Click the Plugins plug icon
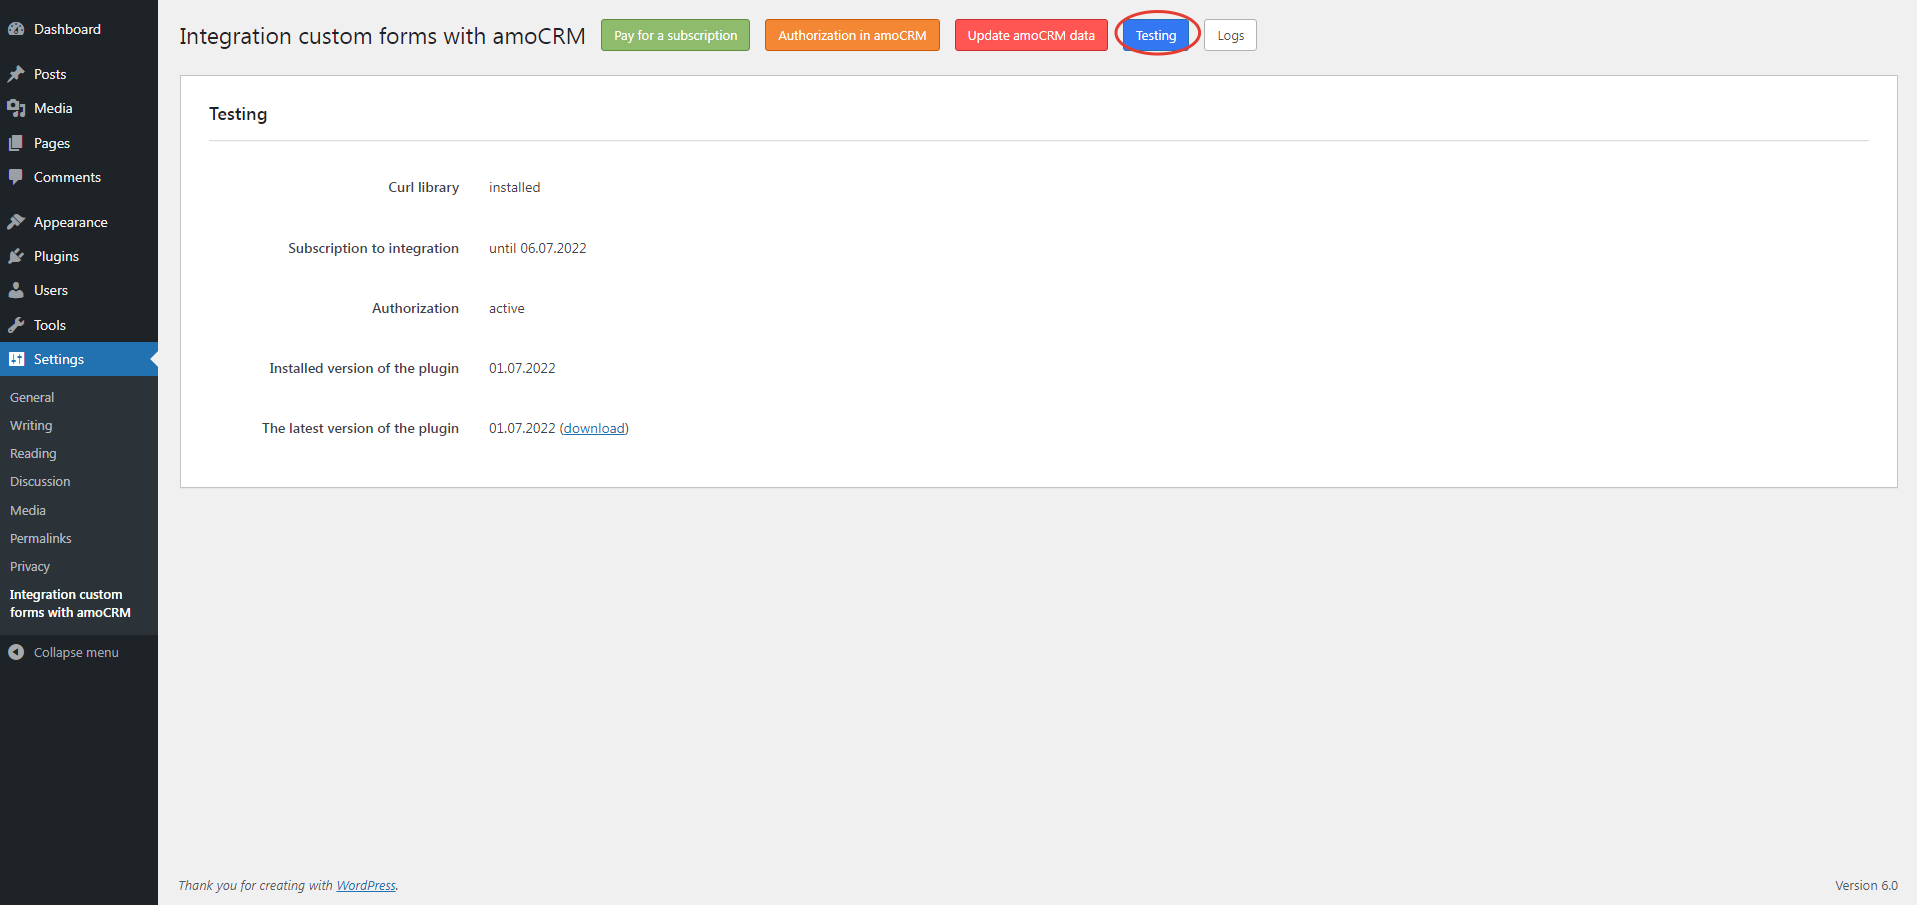Screen dimensions: 1917x905 [x=16, y=256]
